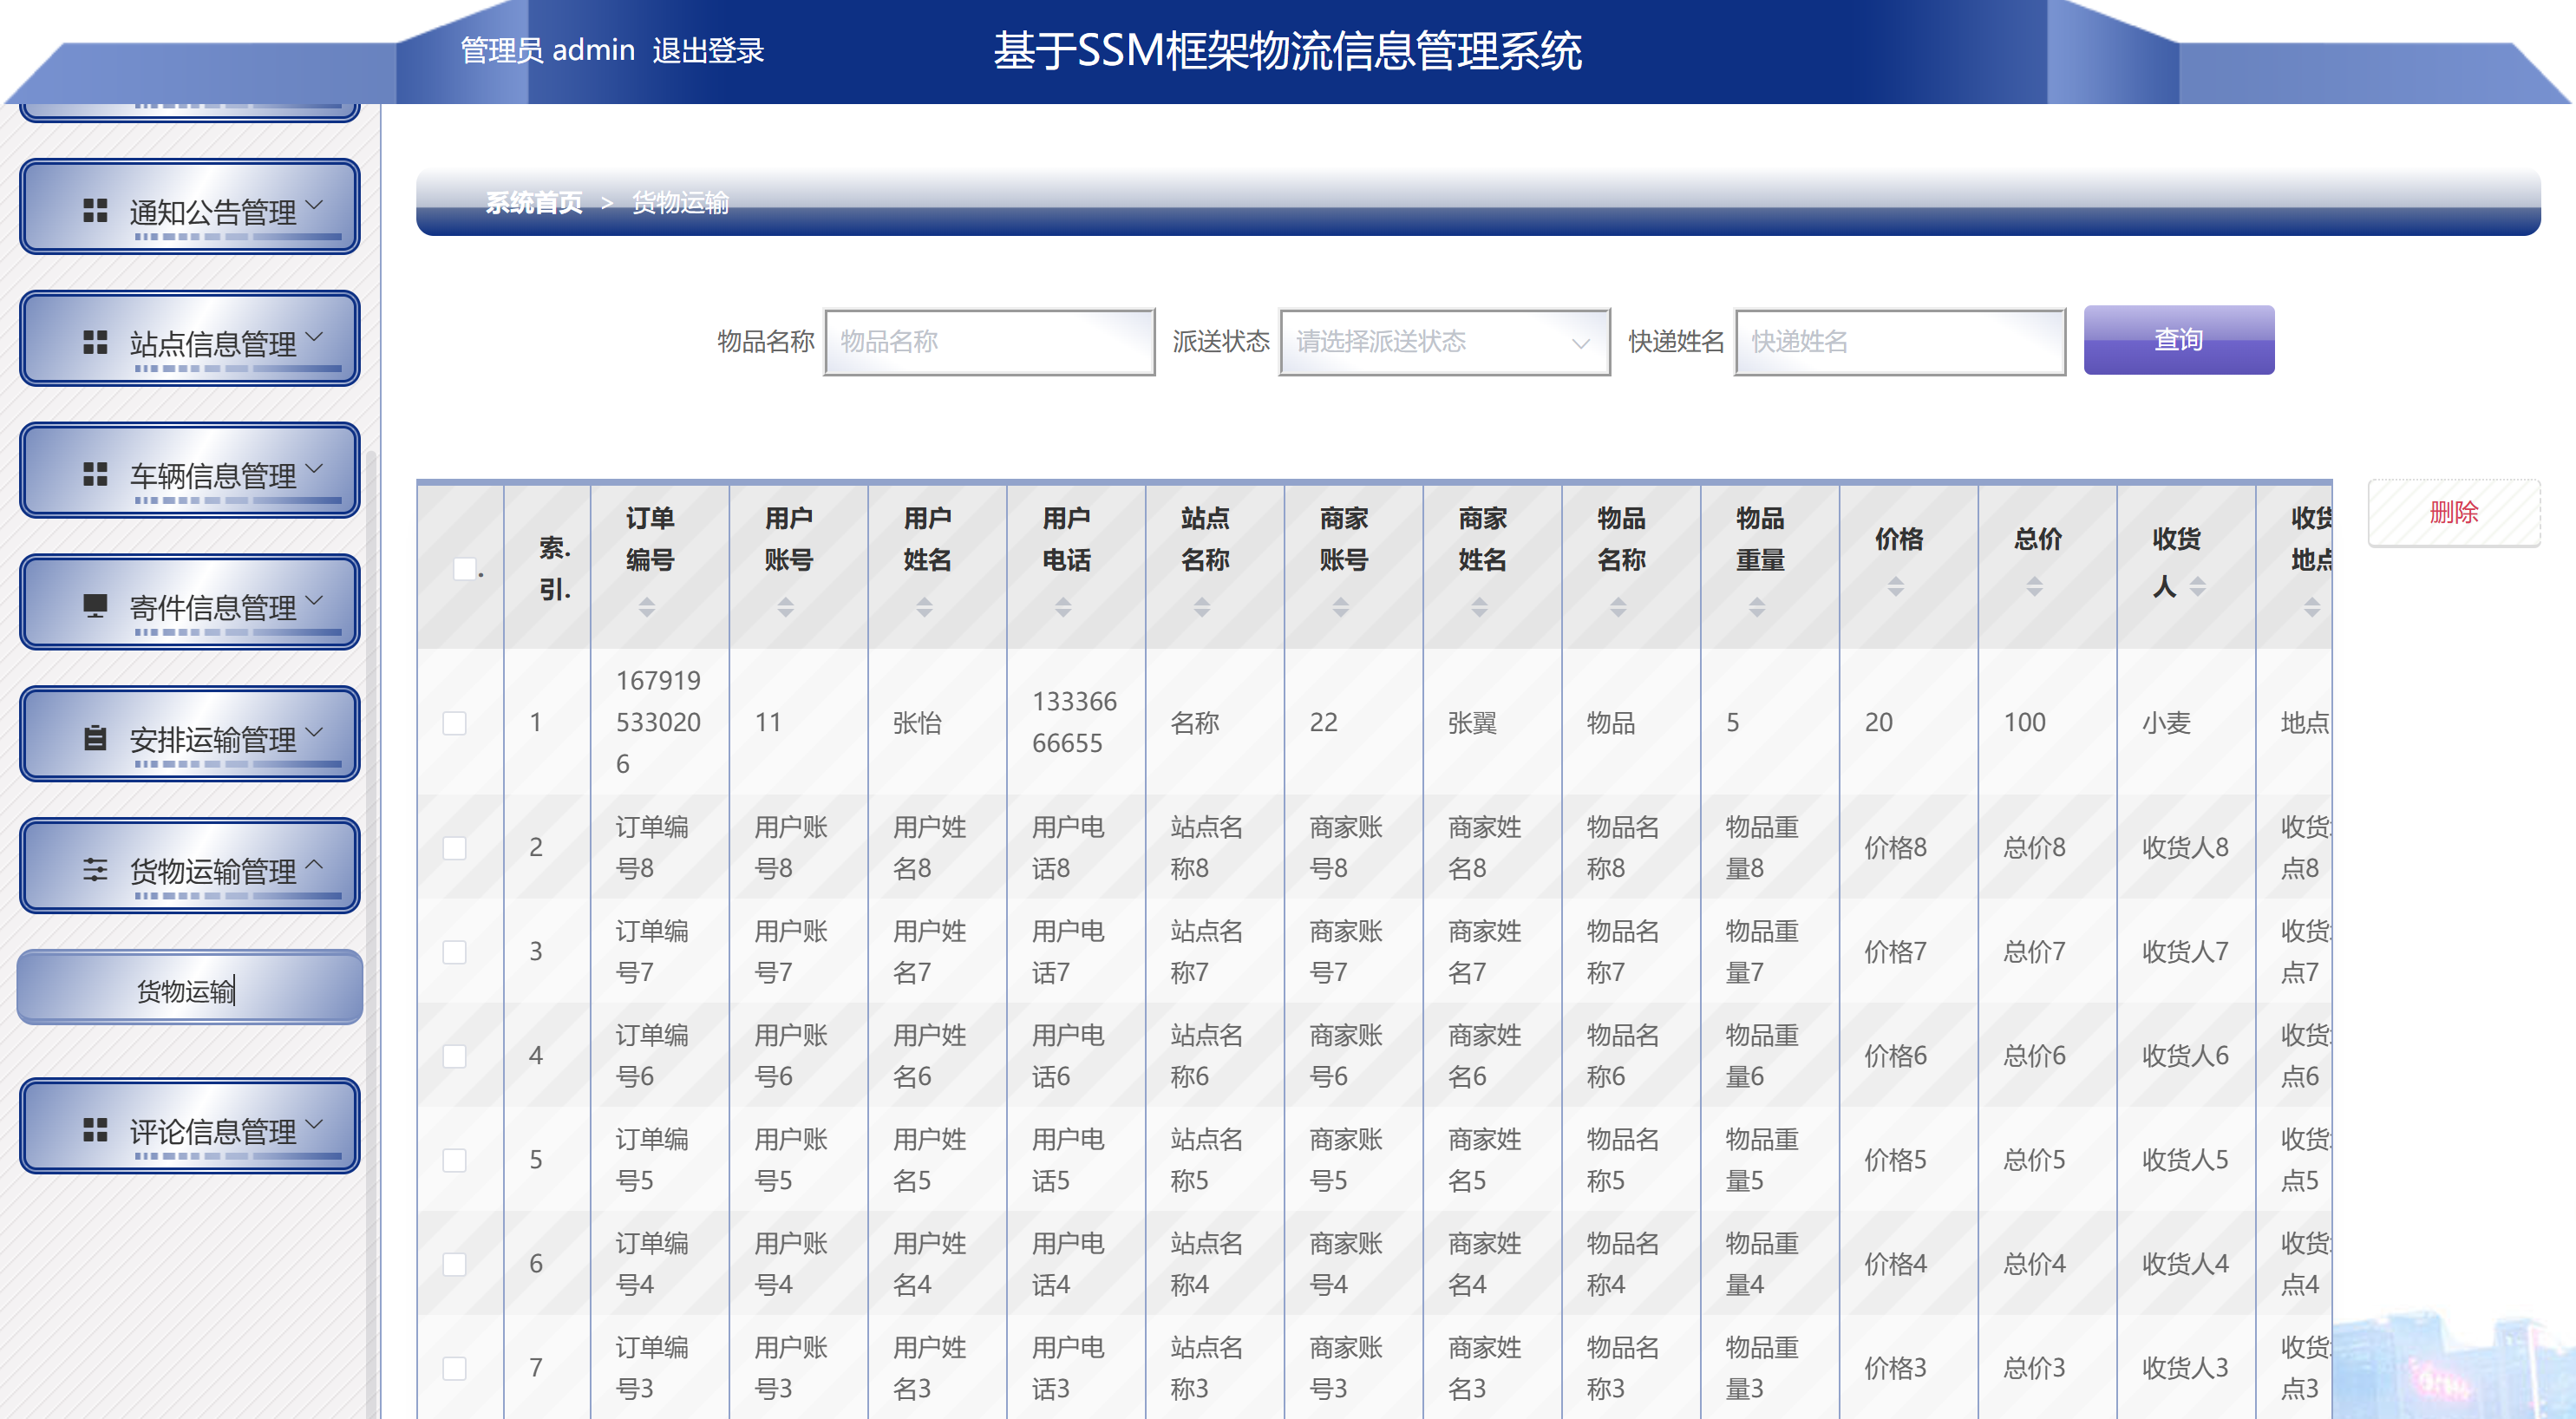2576x1419 pixels.
Task: Click the 查询 search button
Action: (x=2177, y=340)
